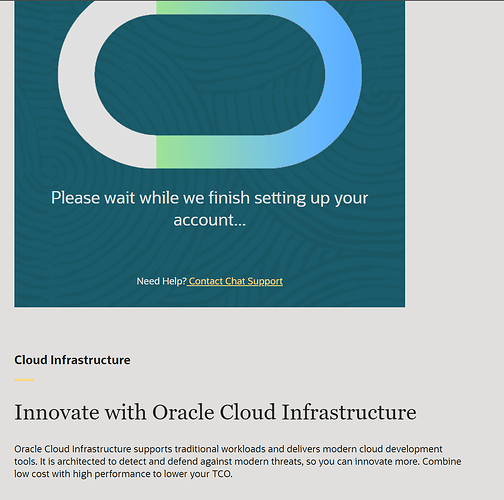Click the 'Innovate with Oracle Cloud Infrastructure' heading
504x500 pixels.
pyautogui.click(x=215, y=412)
